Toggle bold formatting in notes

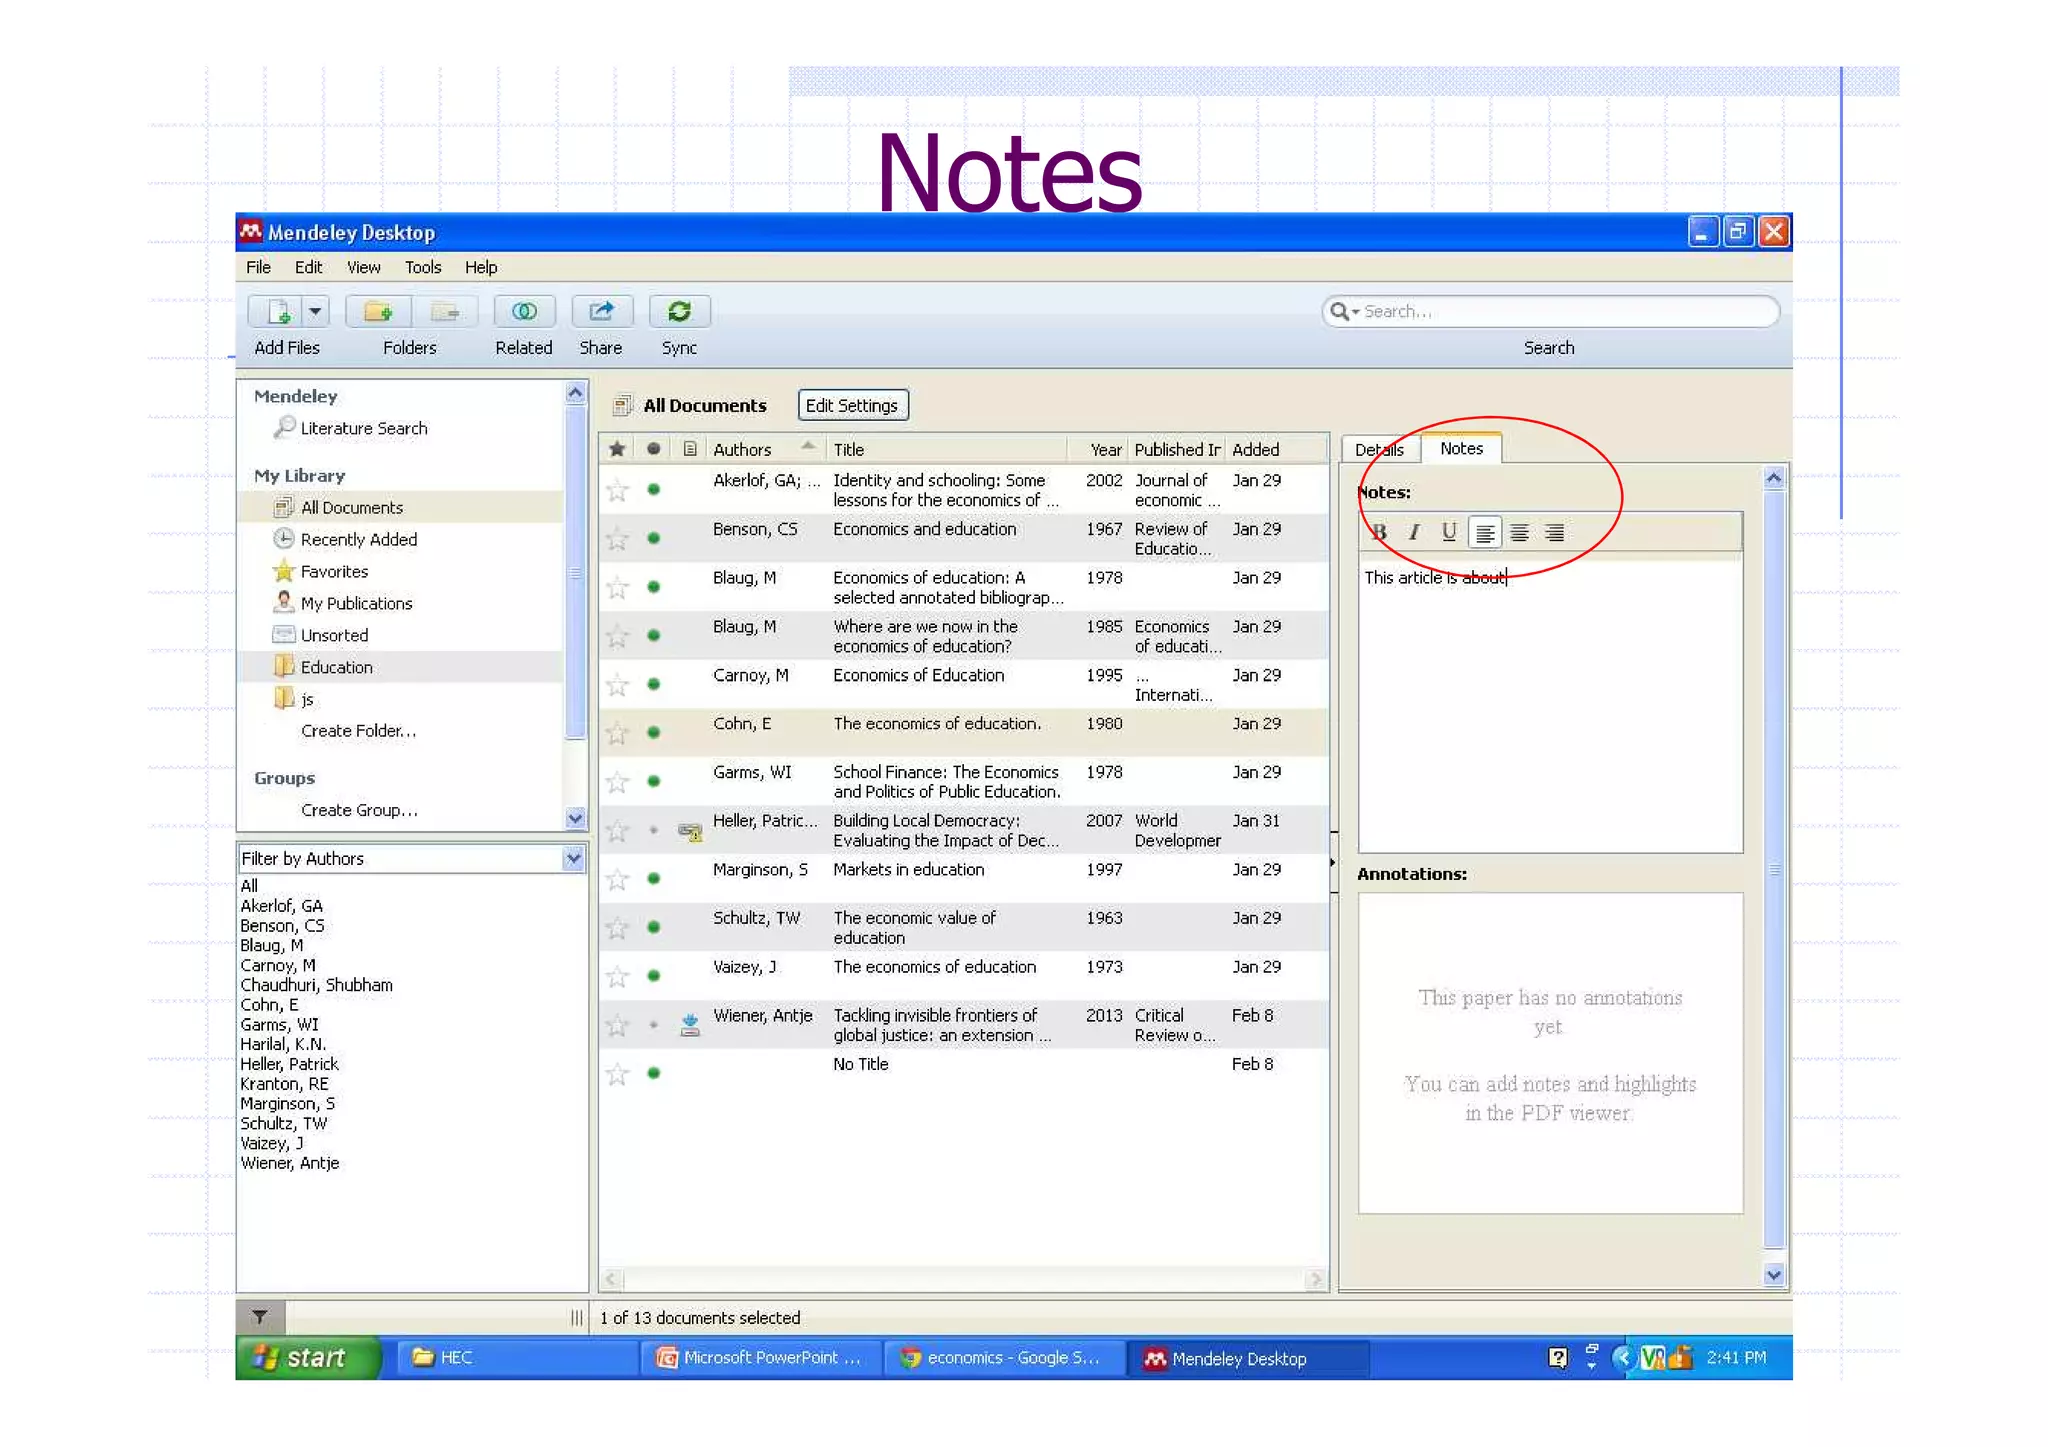[1380, 533]
